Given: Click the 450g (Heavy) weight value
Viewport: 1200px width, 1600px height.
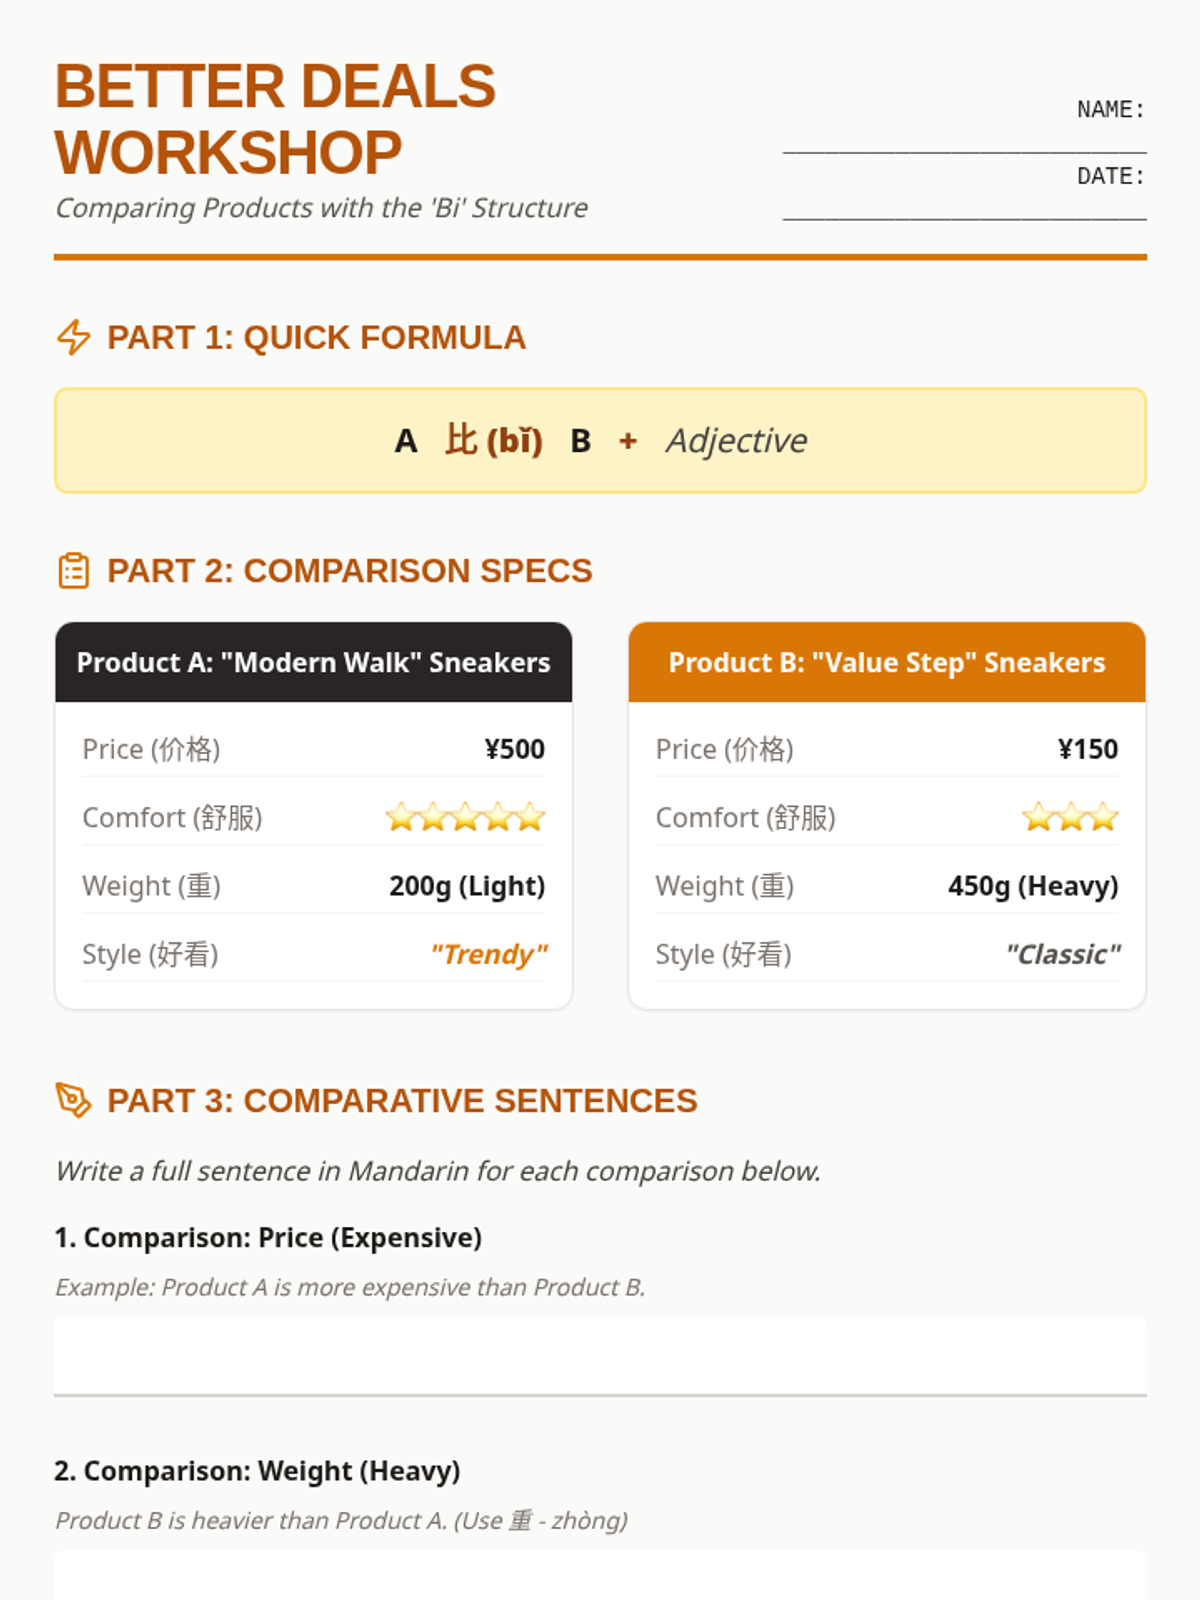Looking at the screenshot, I should point(1032,886).
